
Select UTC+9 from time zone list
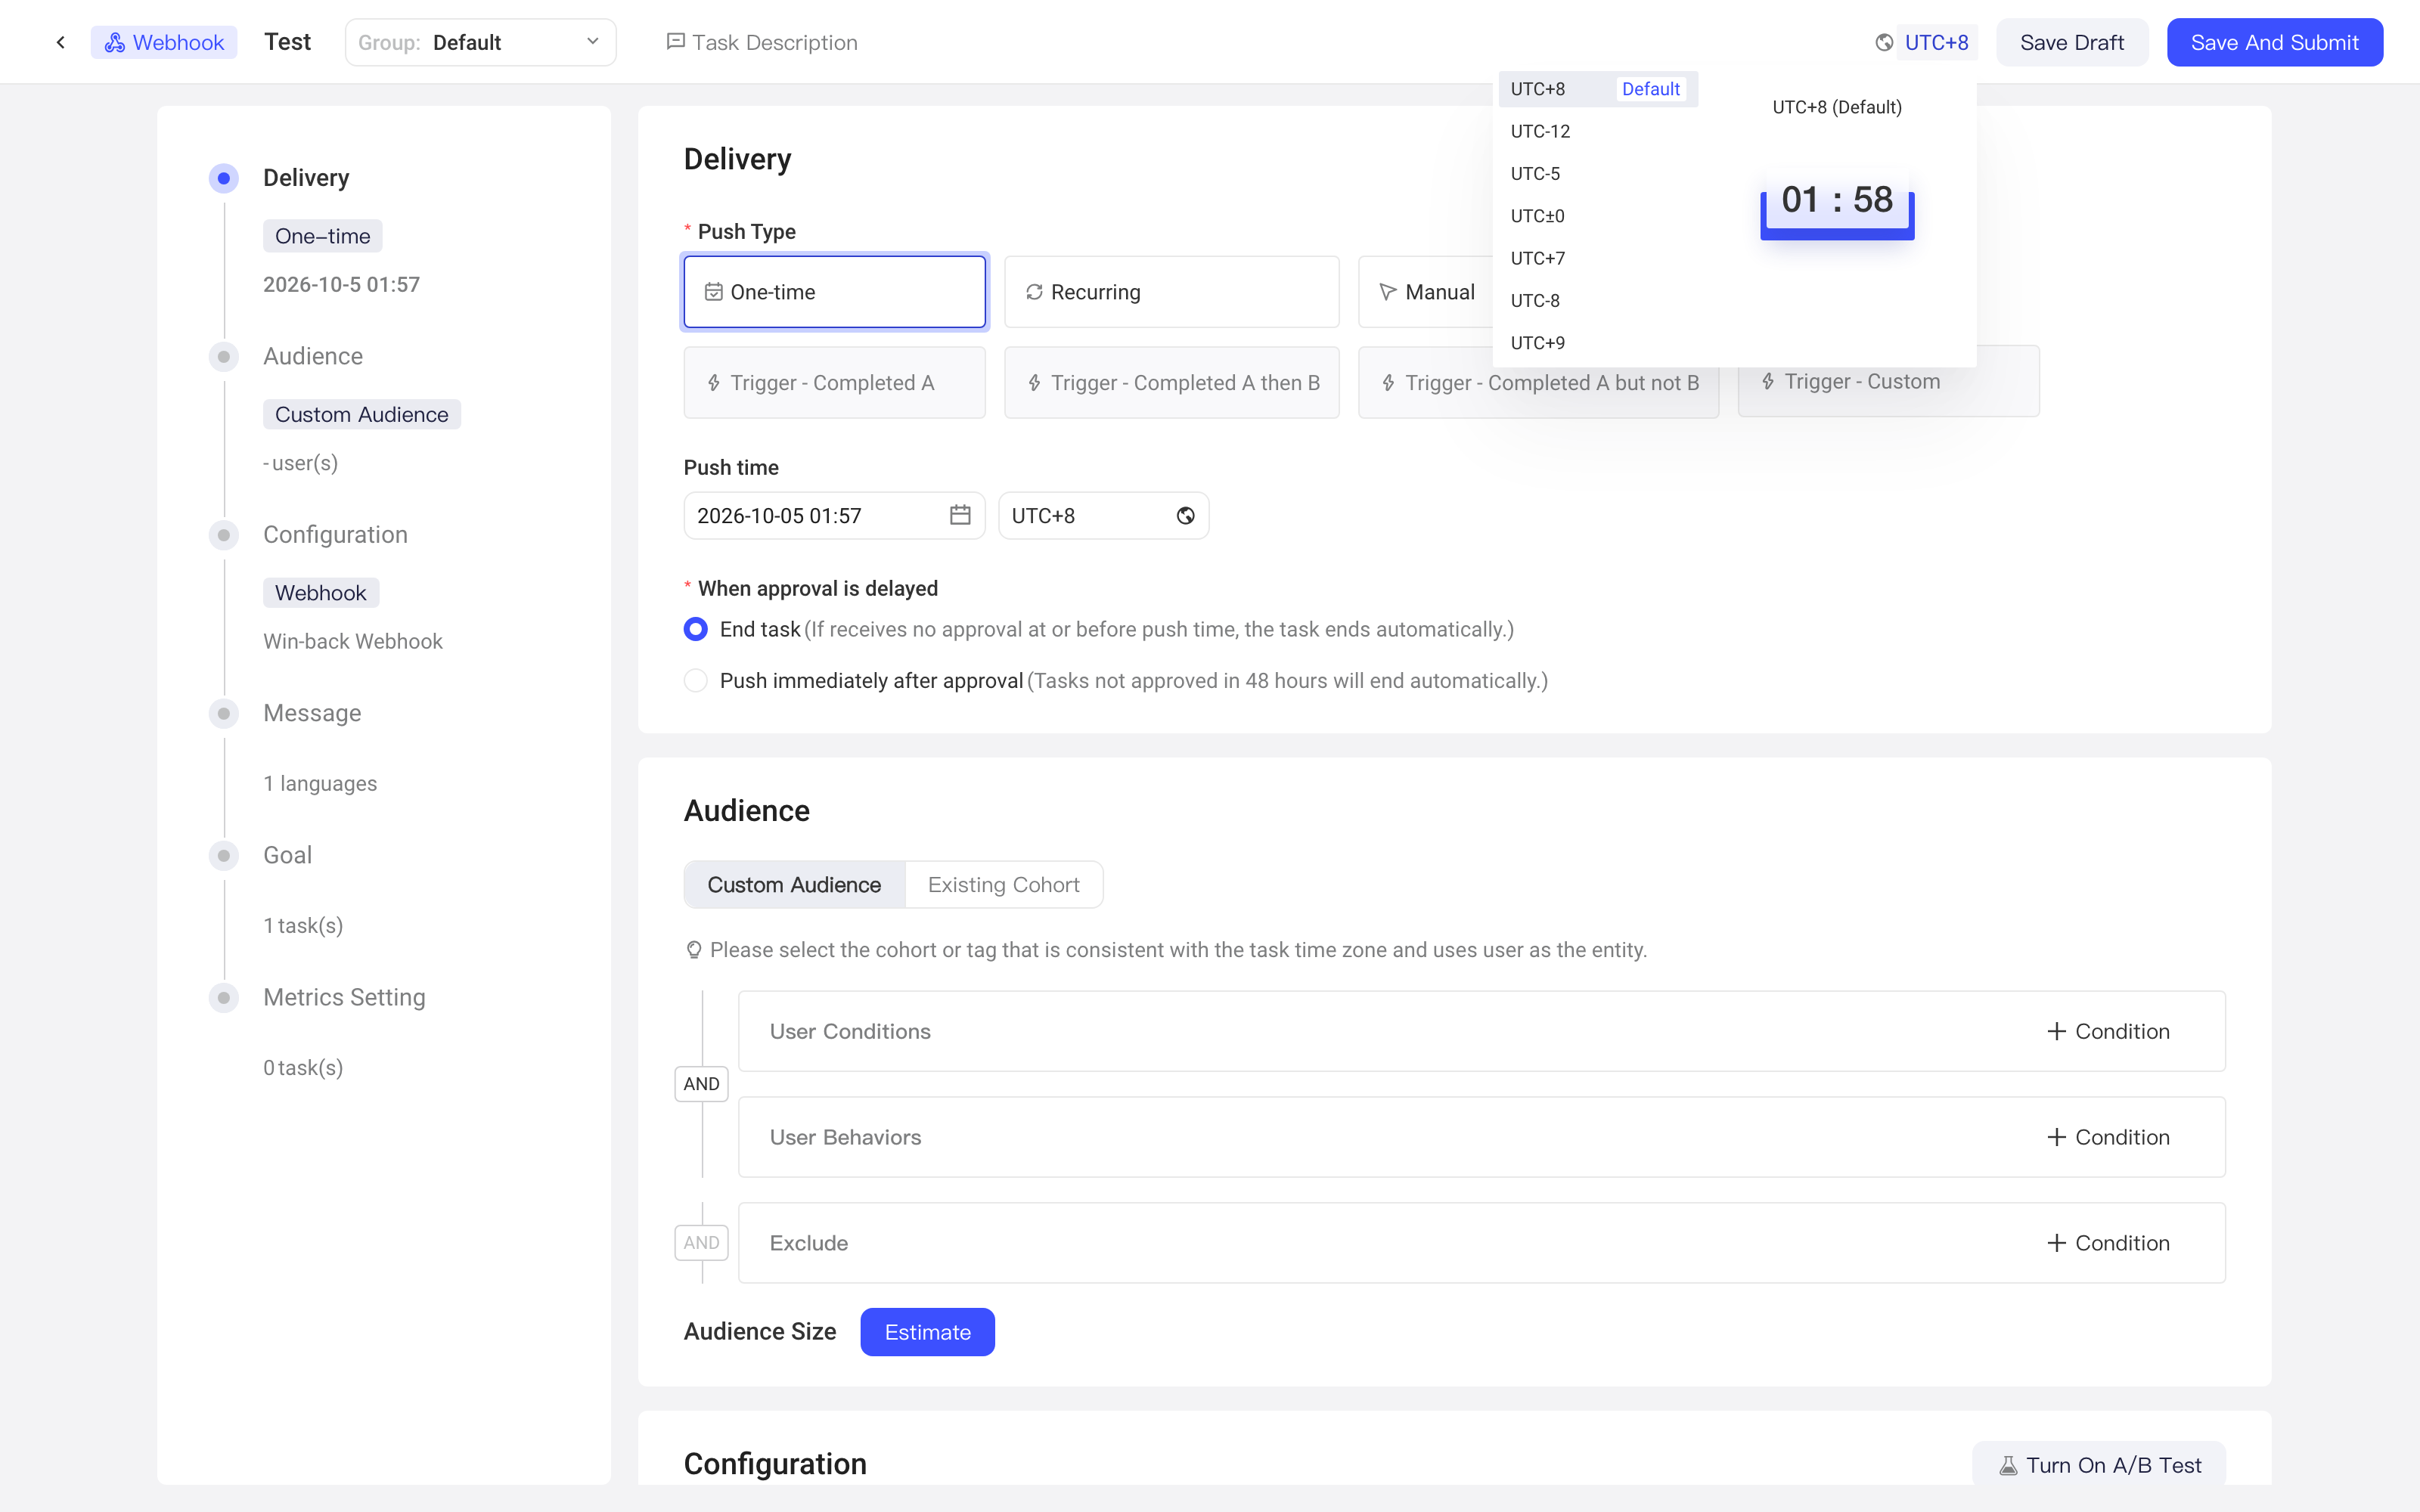(x=1598, y=343)
